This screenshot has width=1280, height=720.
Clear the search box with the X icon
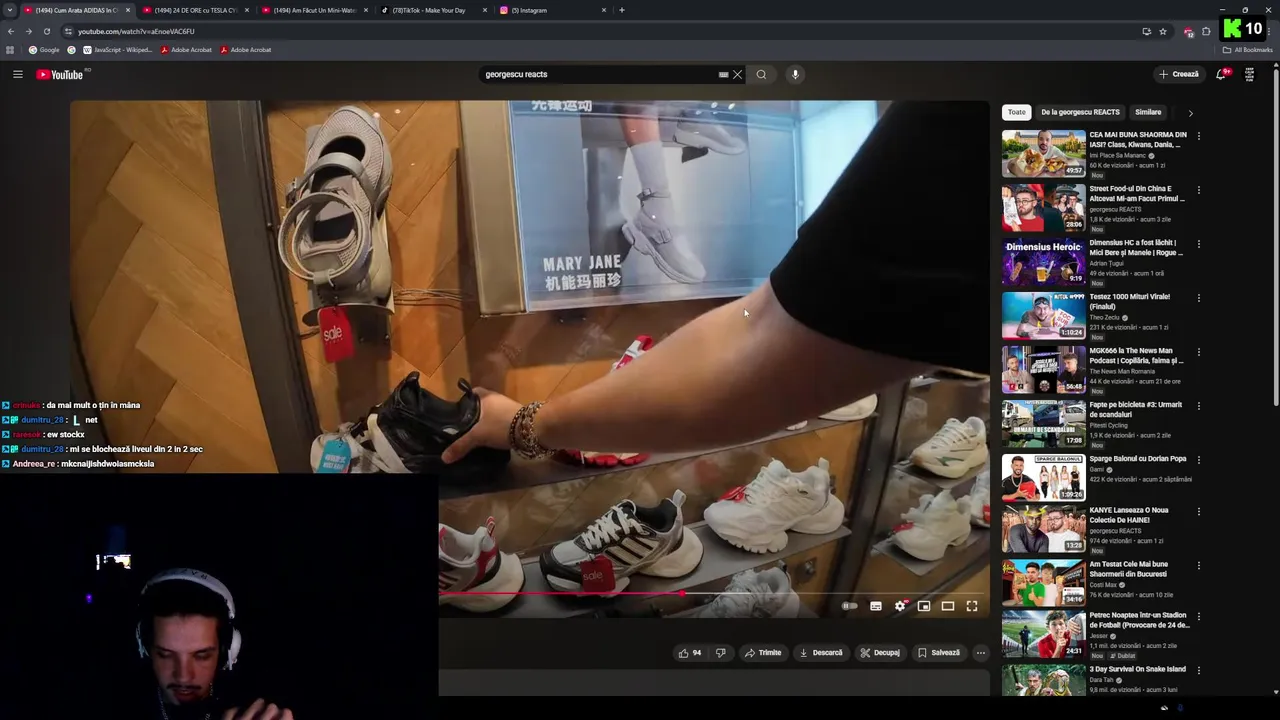(737, 74)
